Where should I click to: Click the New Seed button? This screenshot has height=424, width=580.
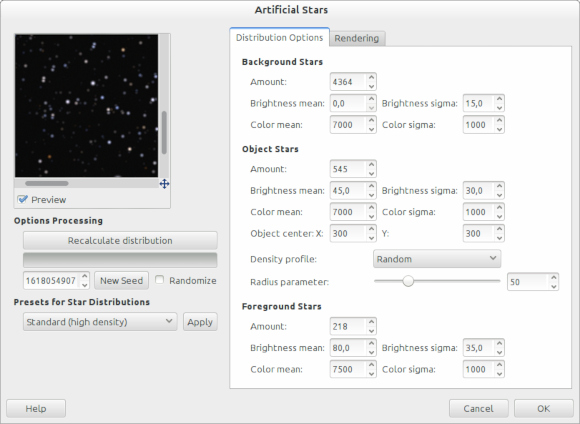tap(121, 280)
